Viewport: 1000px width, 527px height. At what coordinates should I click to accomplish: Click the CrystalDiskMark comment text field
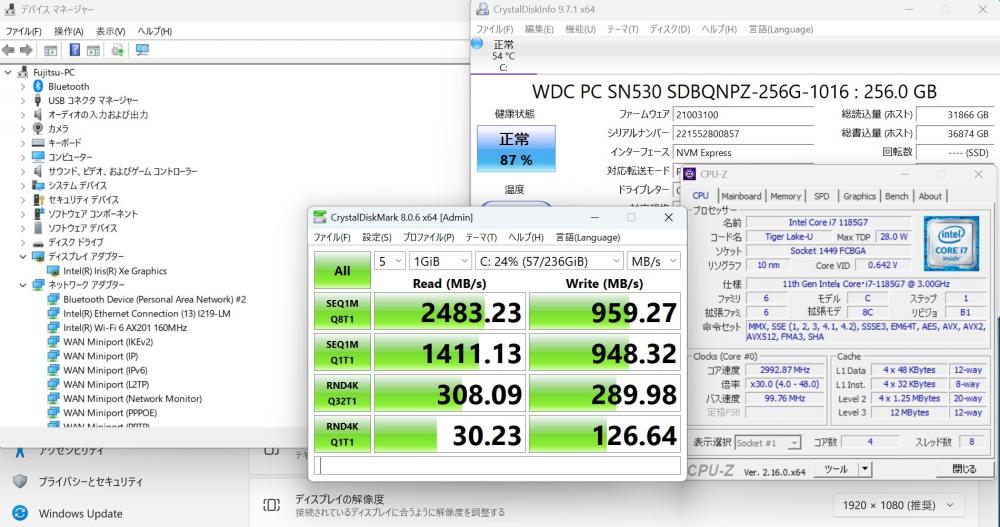[497, 466]
